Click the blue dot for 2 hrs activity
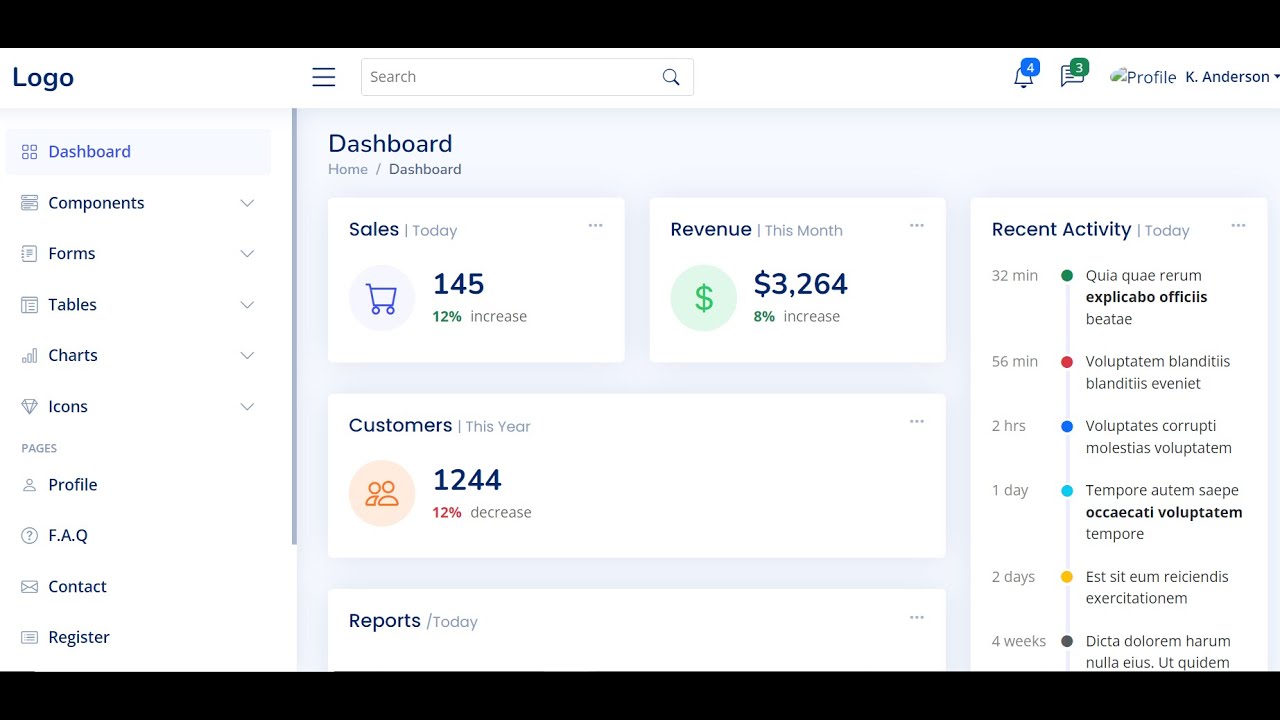1280x720 pixels. point(1067,426)
